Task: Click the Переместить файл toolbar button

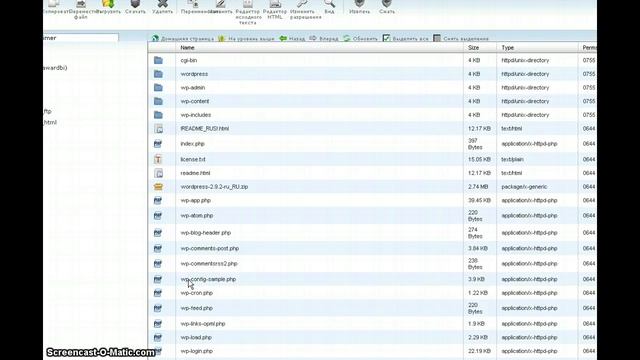Action: point(81,9)
